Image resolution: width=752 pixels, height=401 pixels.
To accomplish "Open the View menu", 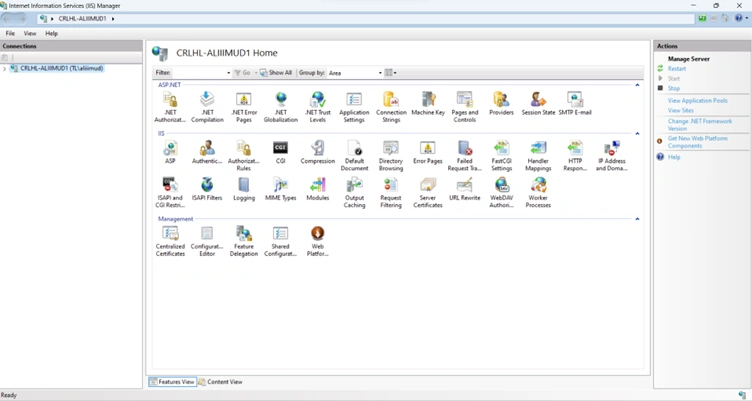I will [x=30, y=34].
